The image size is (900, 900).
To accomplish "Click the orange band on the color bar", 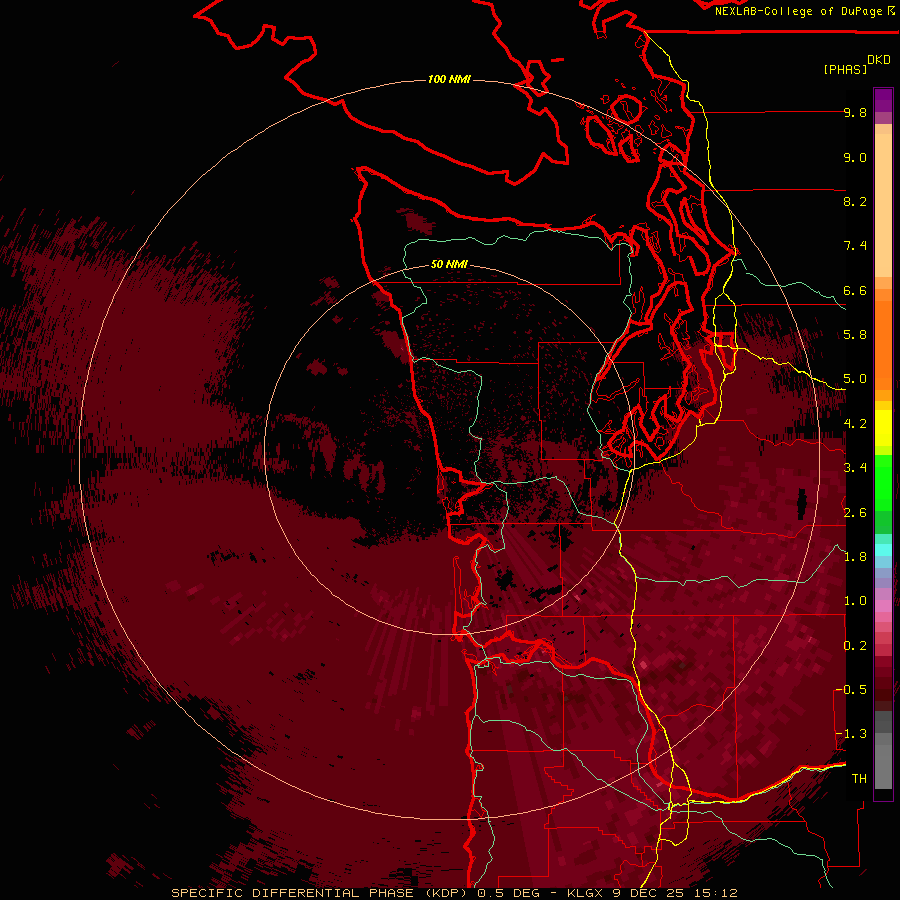I will pos(883,344).
